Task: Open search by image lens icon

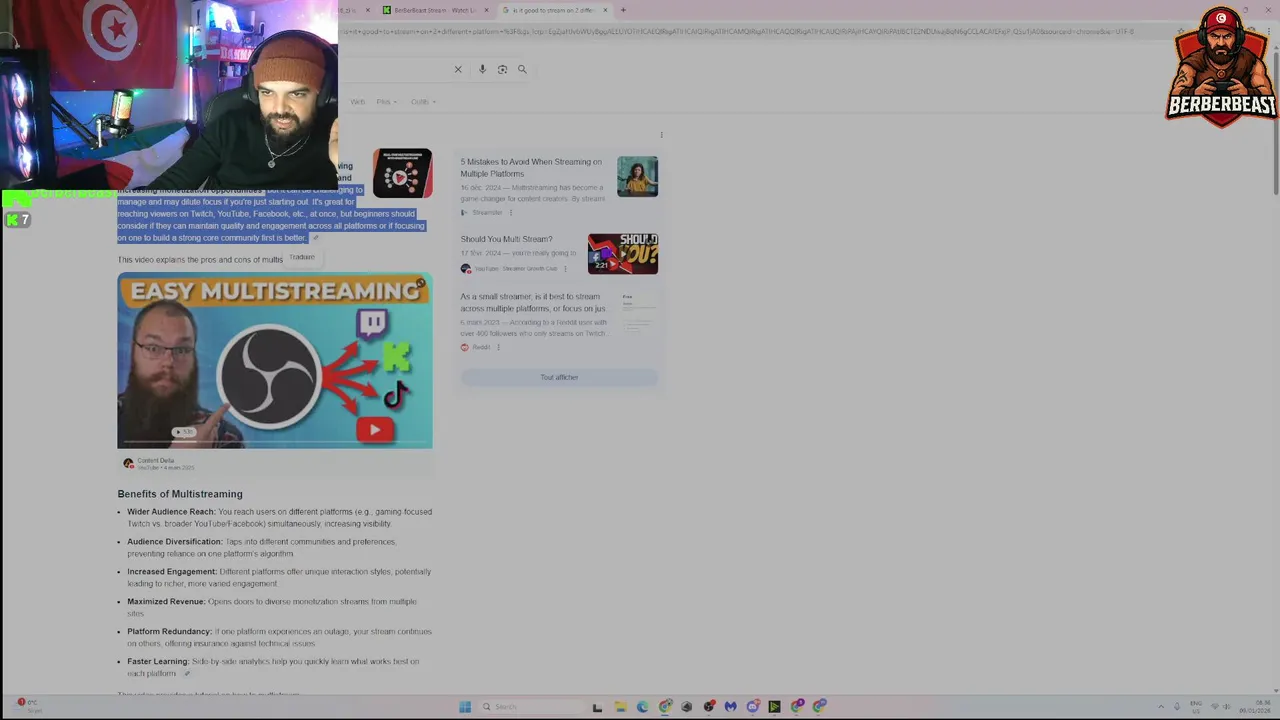Action: [x=502, y=69]
